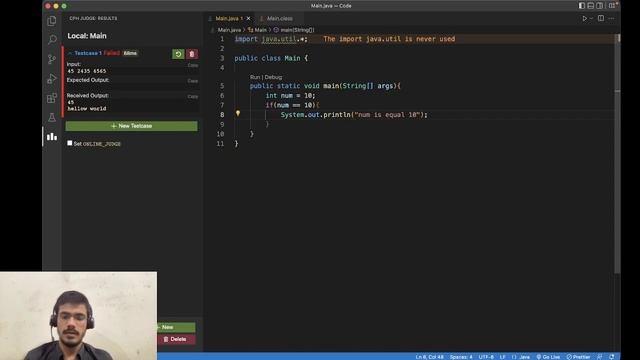Open the Explorer view in activity bar
640x360 pixels.
tap(52, 21)
